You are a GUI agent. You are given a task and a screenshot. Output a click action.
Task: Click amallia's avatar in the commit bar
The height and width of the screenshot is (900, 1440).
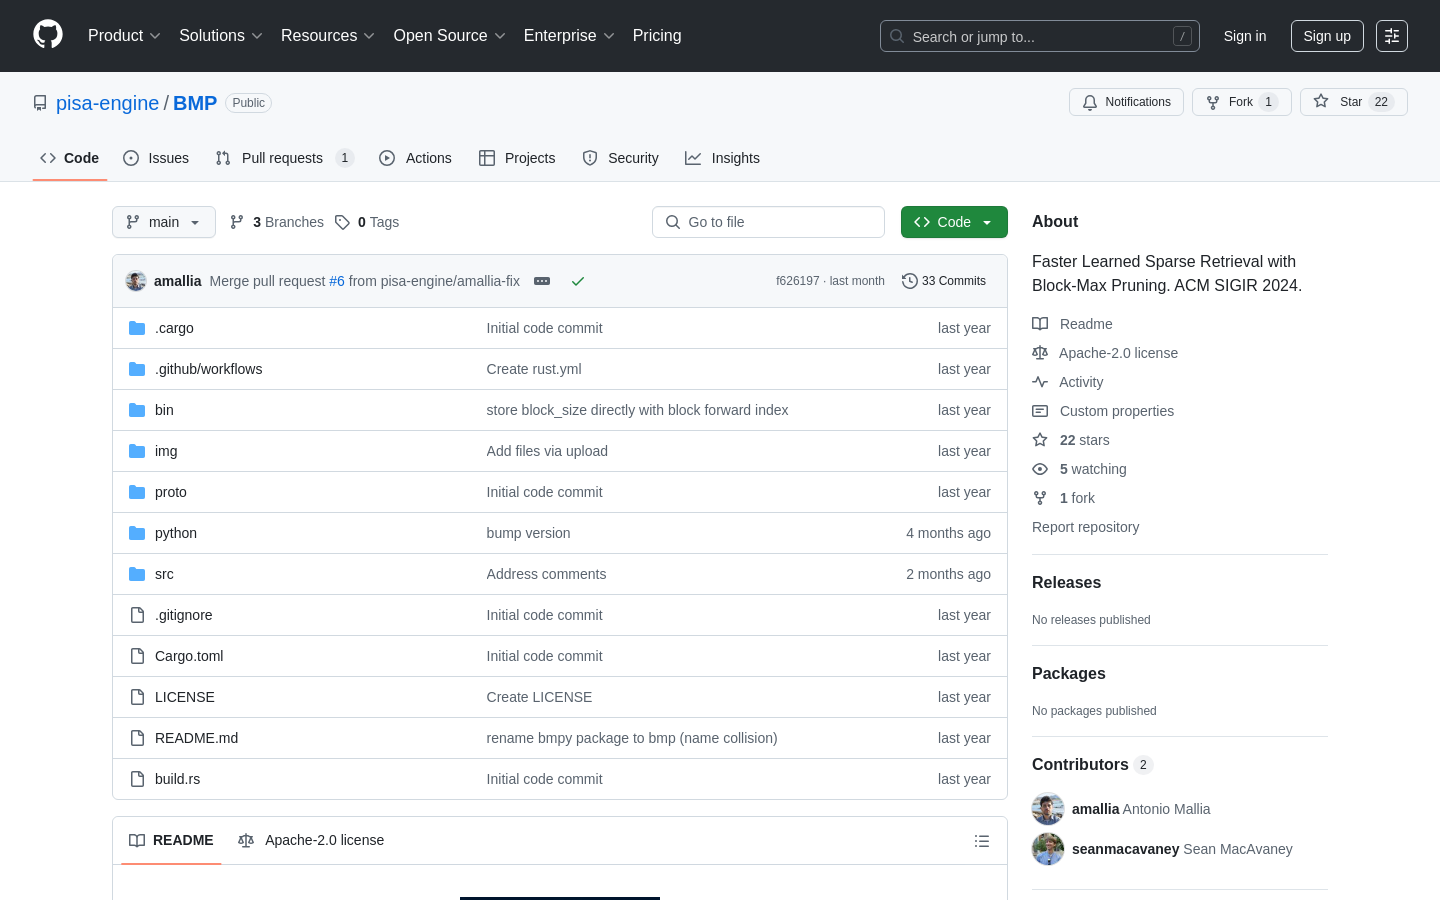pyautogui.click(x=136, y=281)
